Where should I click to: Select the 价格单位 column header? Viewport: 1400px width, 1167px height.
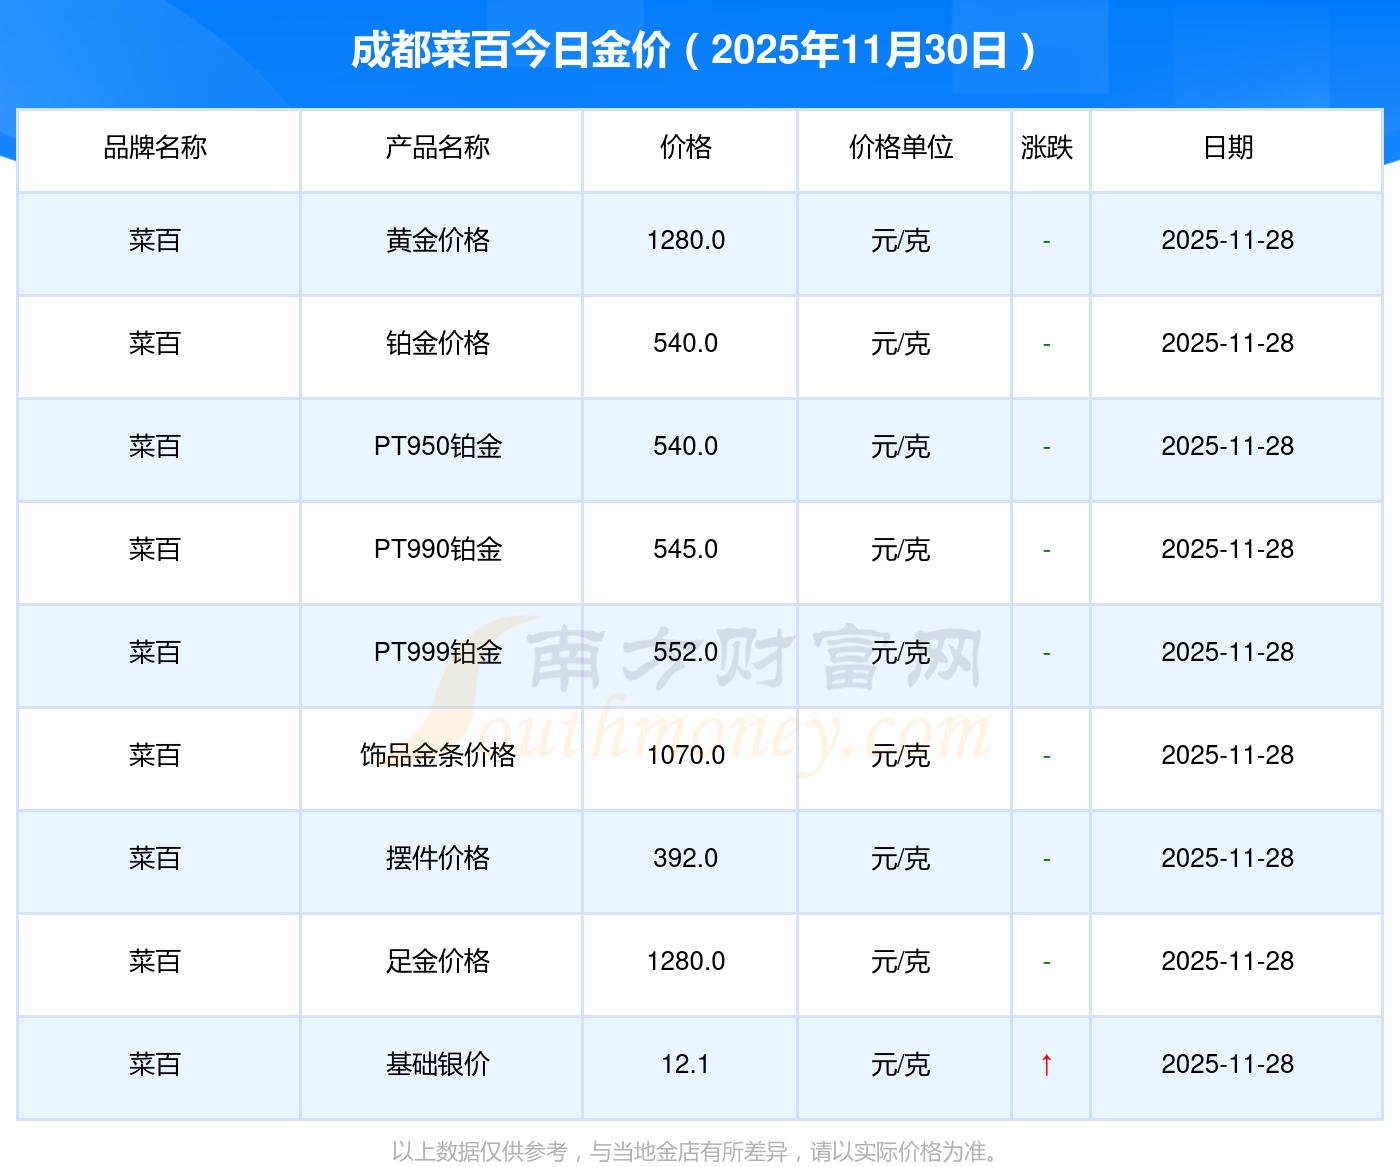(901, 148)
